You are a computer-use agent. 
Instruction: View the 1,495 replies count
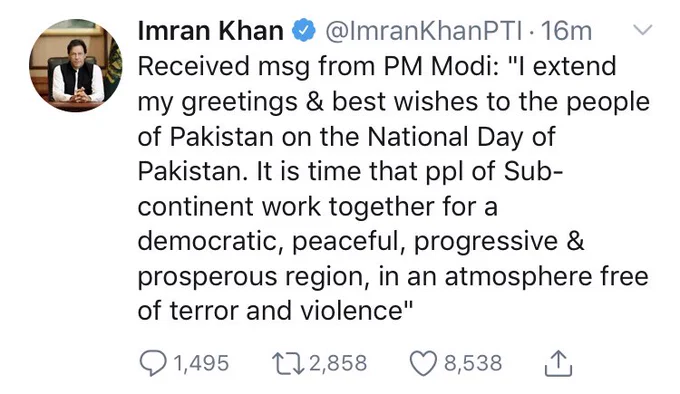pyautogui.click(x=201, y=363)
